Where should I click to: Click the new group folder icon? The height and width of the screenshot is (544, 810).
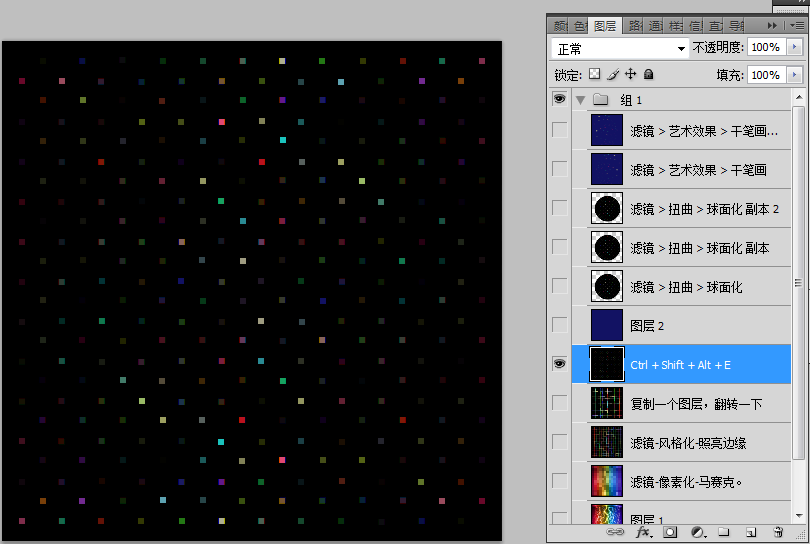pos(724,533)
